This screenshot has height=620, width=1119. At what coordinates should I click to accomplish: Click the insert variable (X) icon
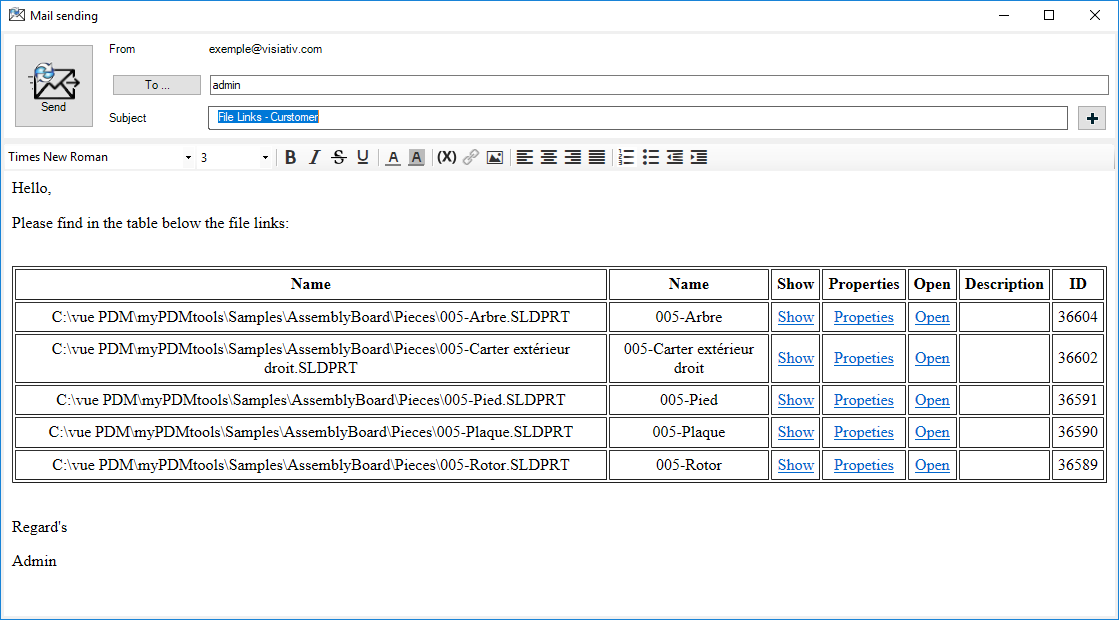(x=447, y=157)
